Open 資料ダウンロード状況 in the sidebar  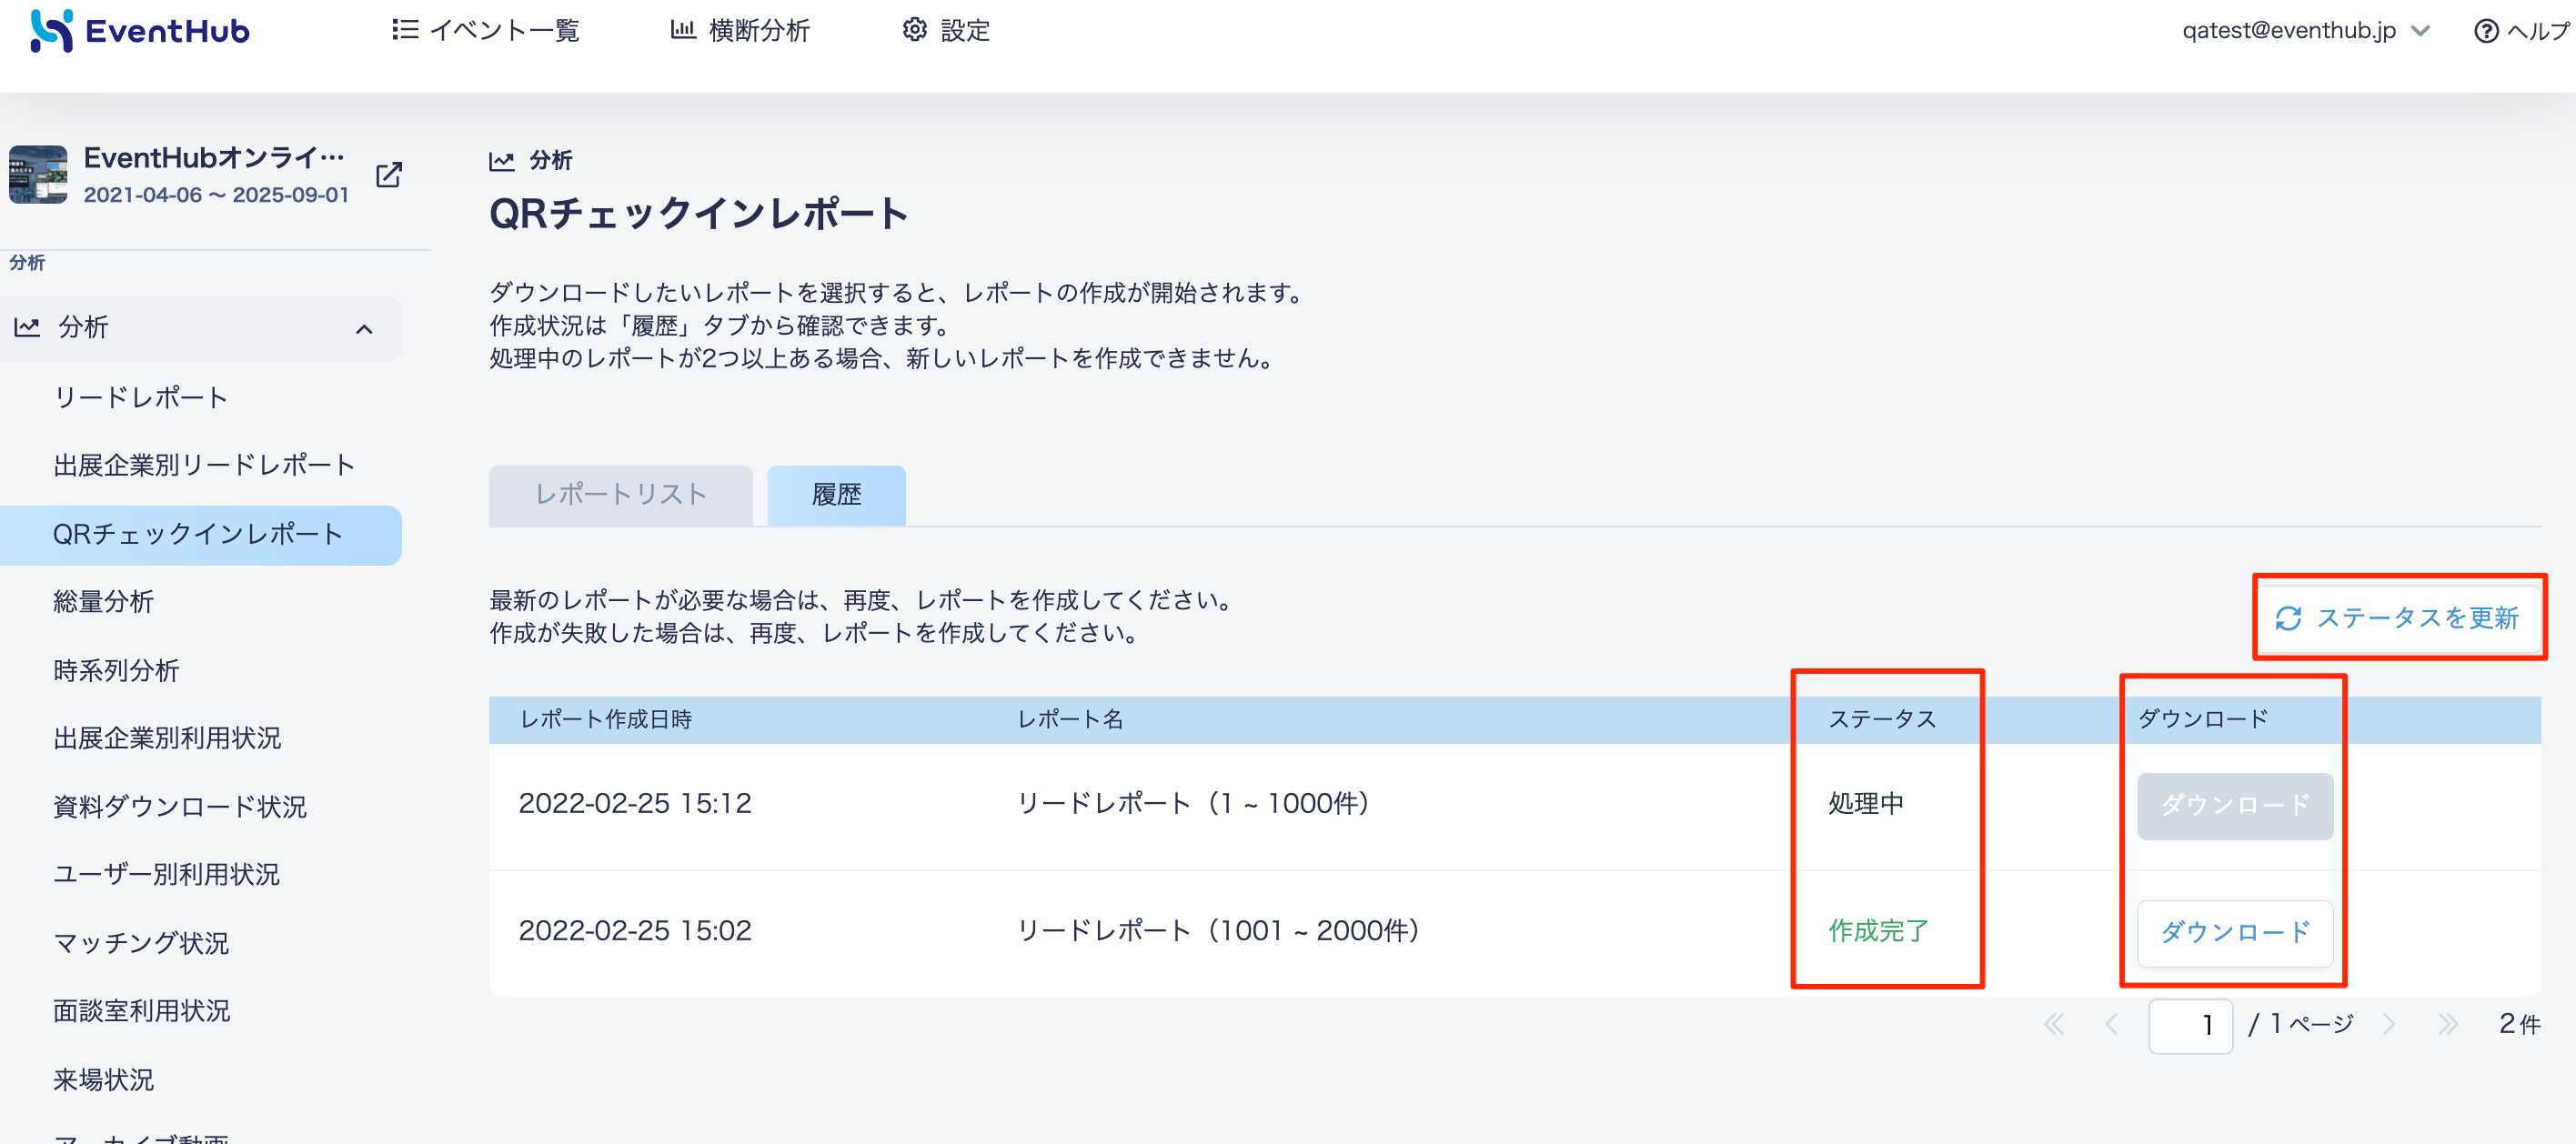[180, 806]
